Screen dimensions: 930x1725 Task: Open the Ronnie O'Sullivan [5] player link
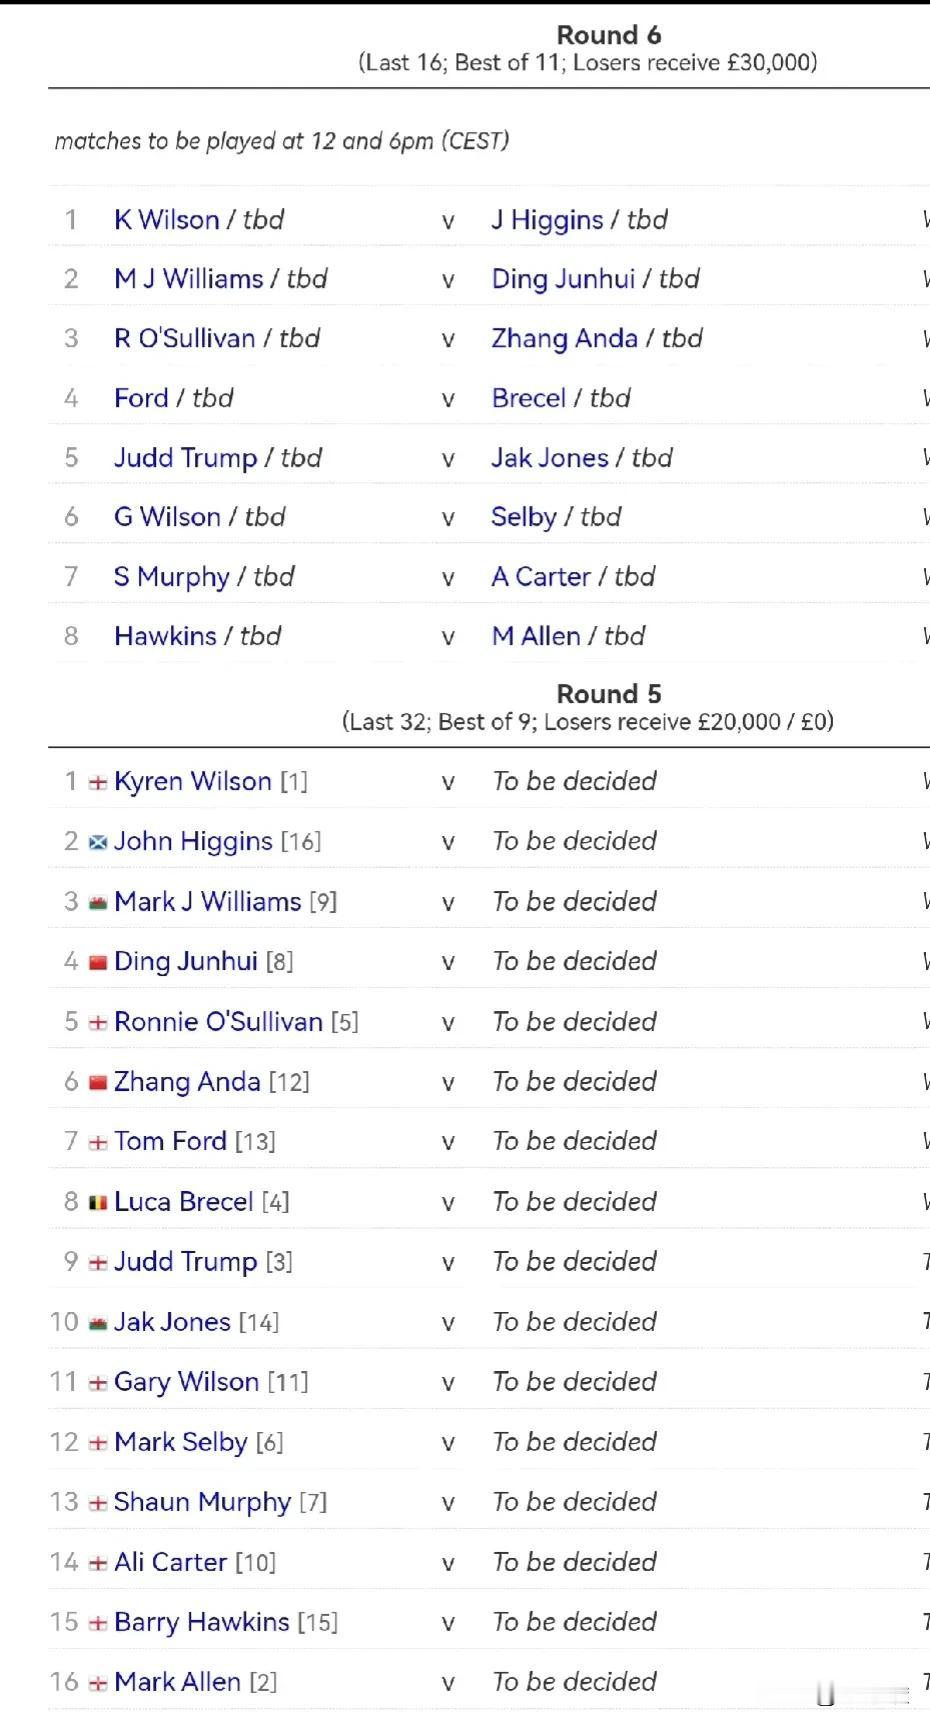(218, 1021)
